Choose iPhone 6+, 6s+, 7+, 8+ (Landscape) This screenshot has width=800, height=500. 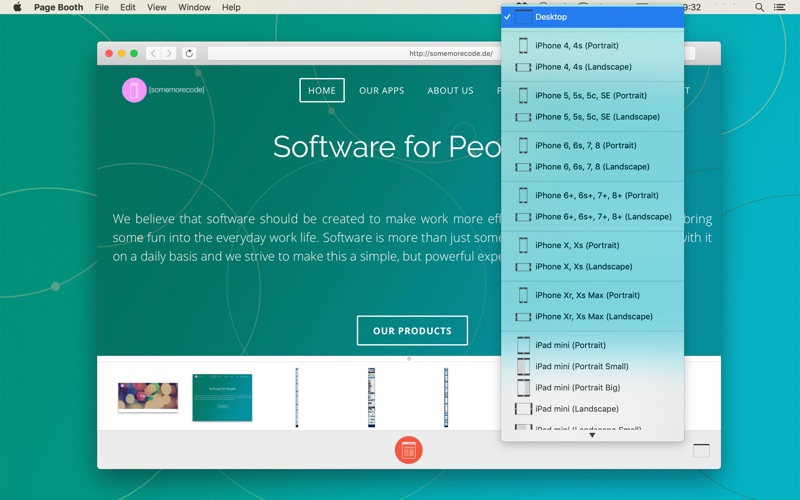click(x=592, y=217)
